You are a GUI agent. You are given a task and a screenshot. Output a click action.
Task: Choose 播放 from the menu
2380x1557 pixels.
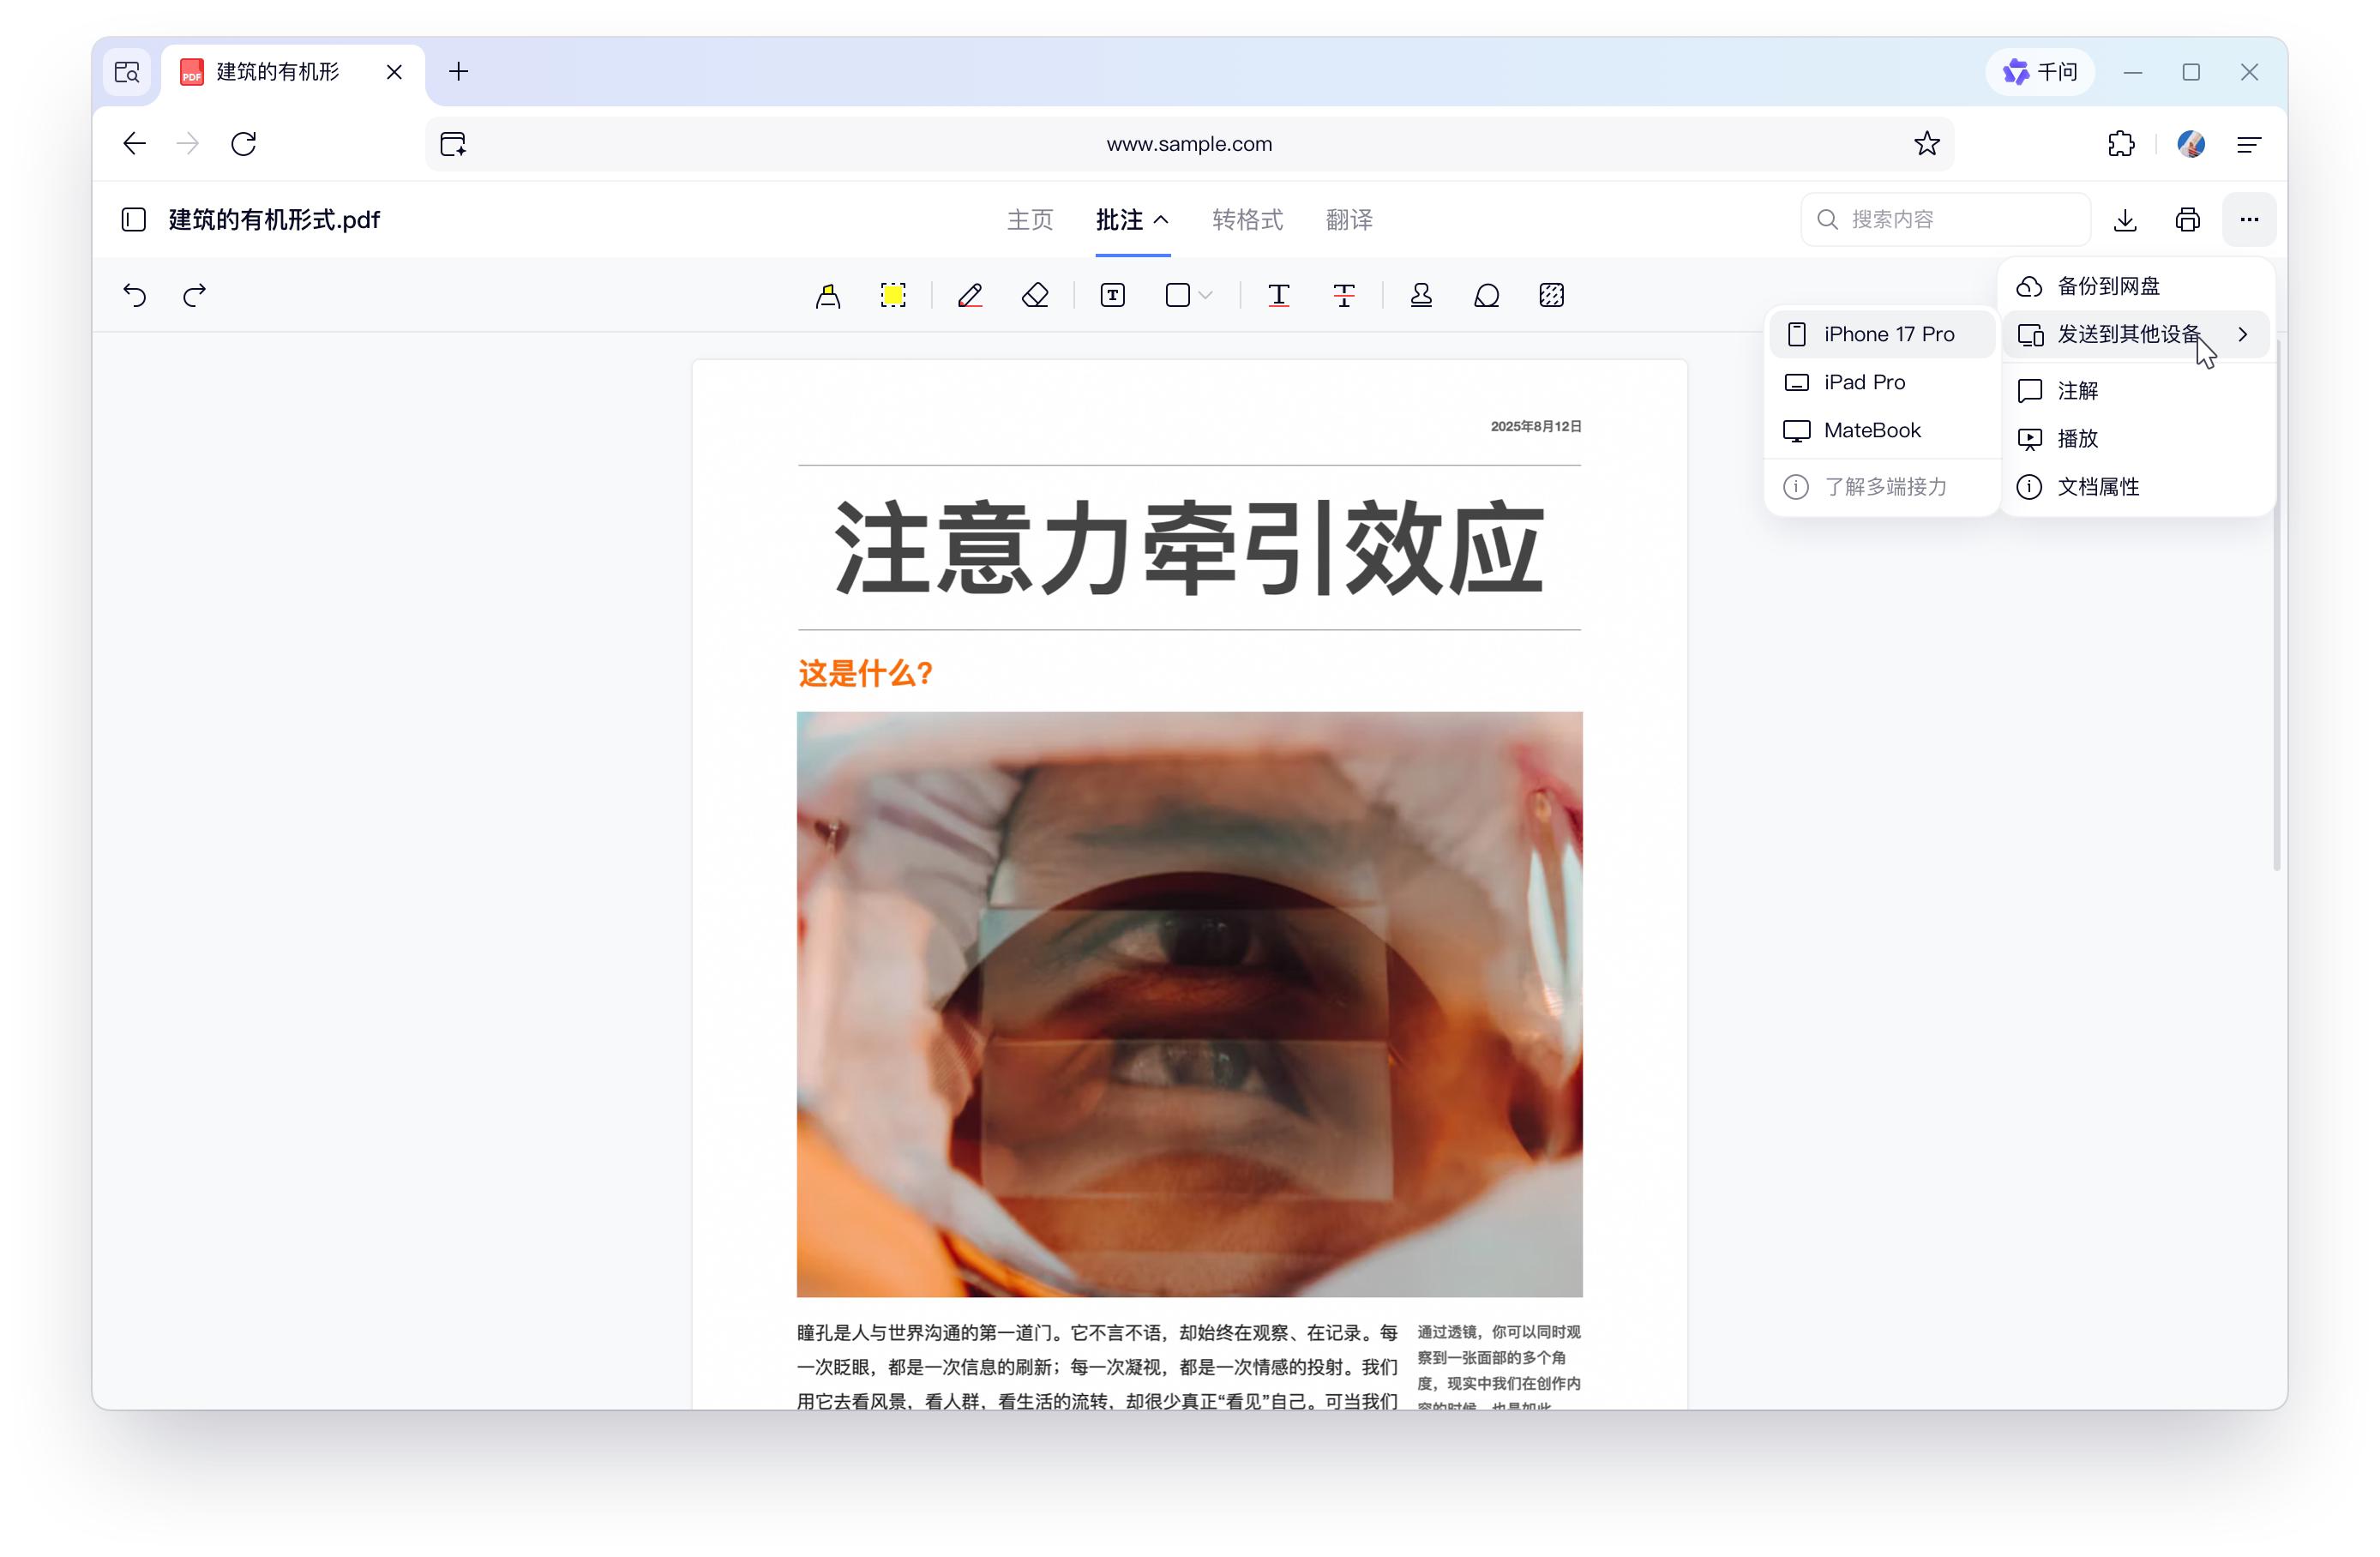[2136, 438]
